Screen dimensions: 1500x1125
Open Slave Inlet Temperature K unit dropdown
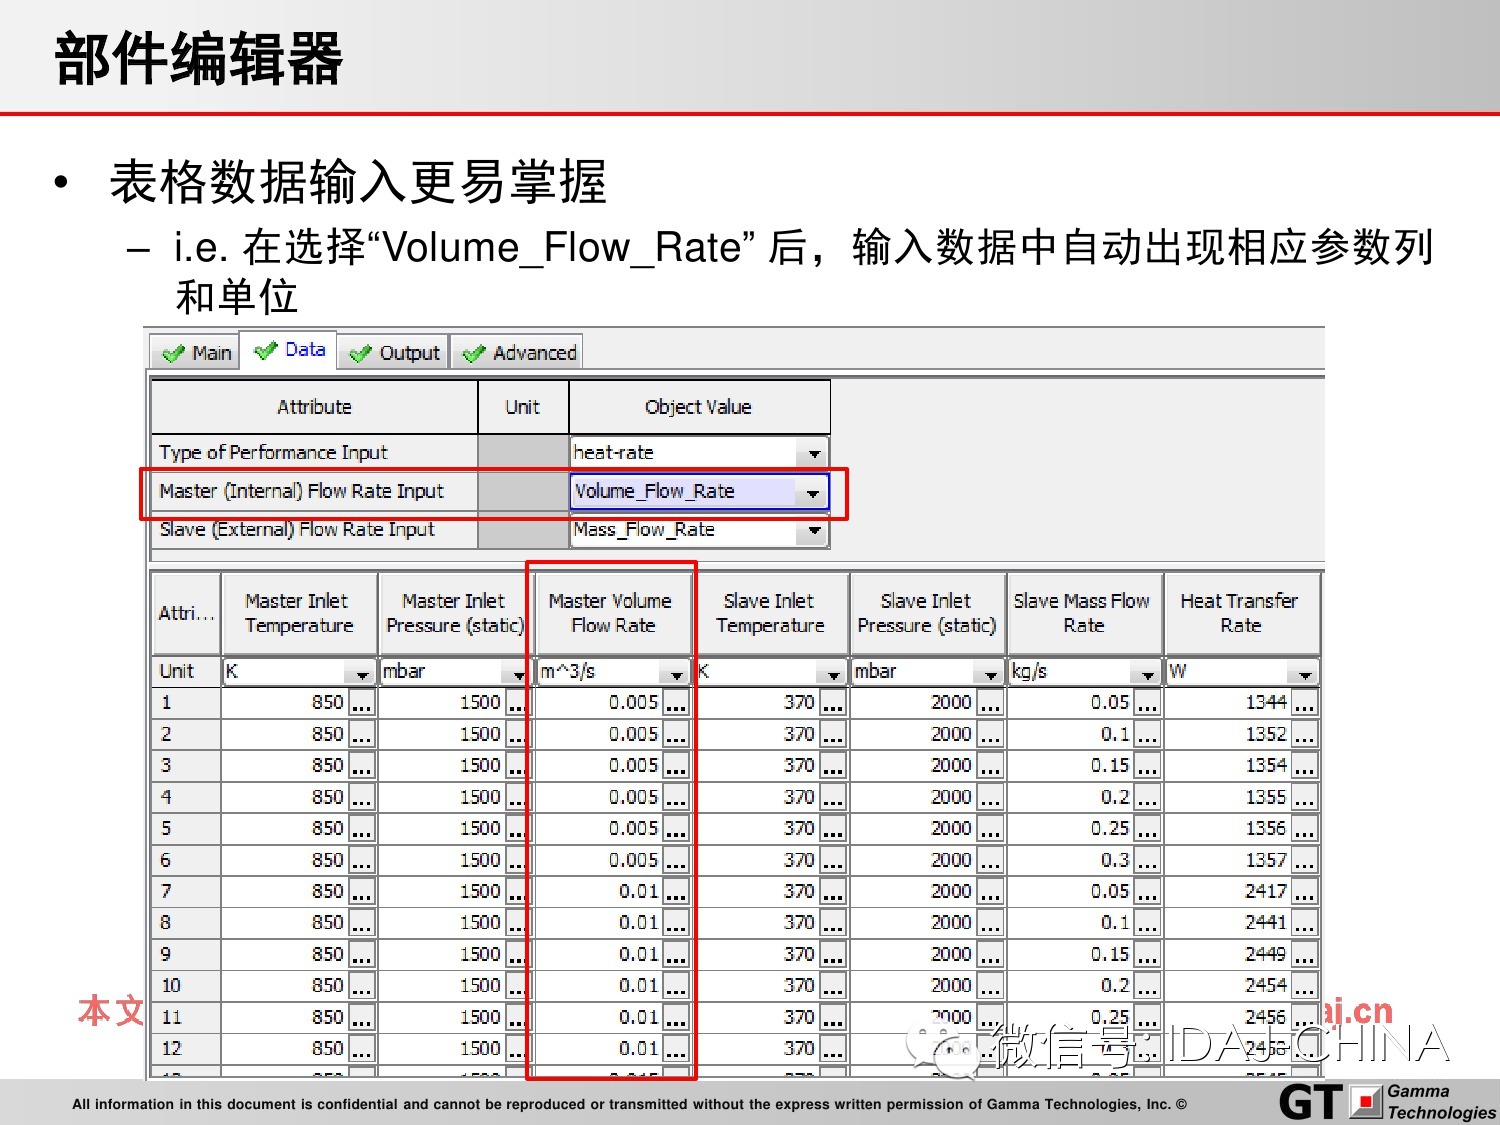click(x=833, y=673)
